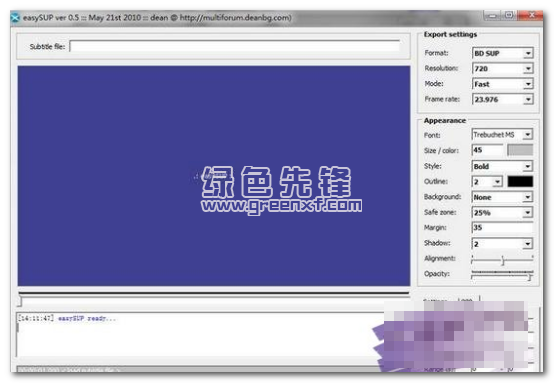Expand the Outline width dropdown
This screenshot has height=383, width=554.
(x=487, y=182)
